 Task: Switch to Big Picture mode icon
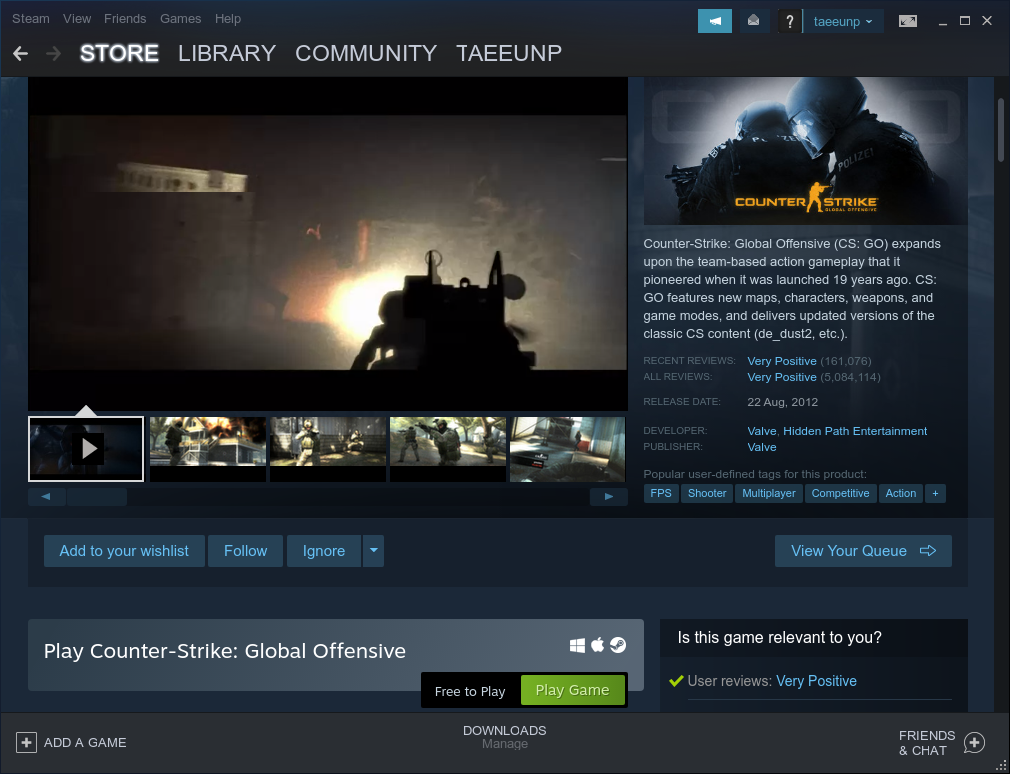click(x=908, y=21)
